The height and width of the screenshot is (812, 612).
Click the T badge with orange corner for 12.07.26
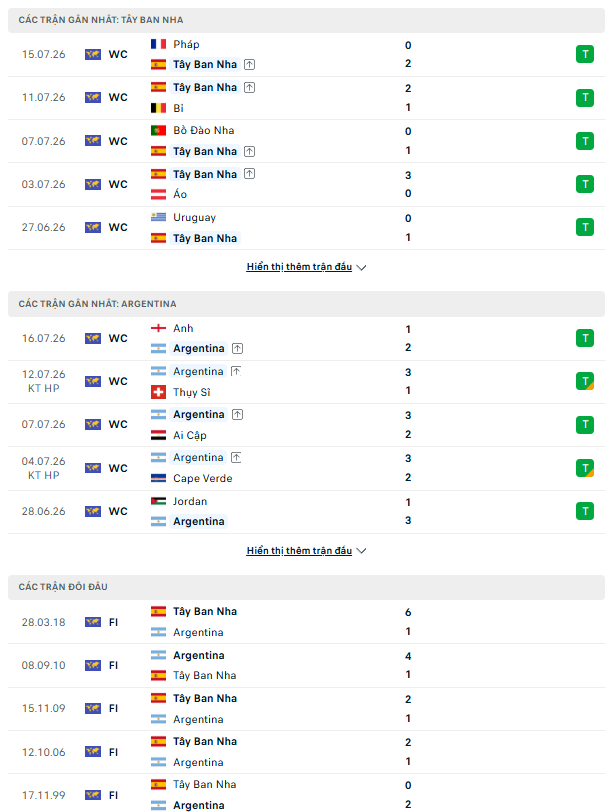(x=585, y=381)
